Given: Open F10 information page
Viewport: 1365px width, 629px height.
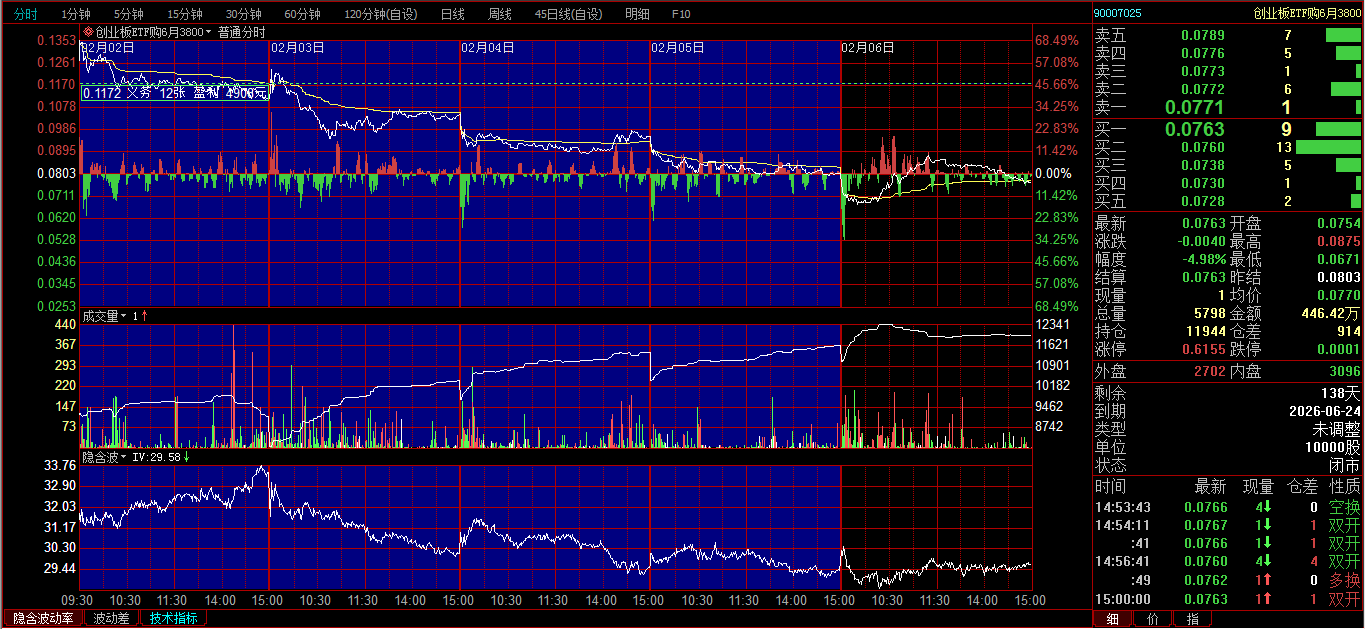Looking at the screenshot, I should click(x=681, y=14).
